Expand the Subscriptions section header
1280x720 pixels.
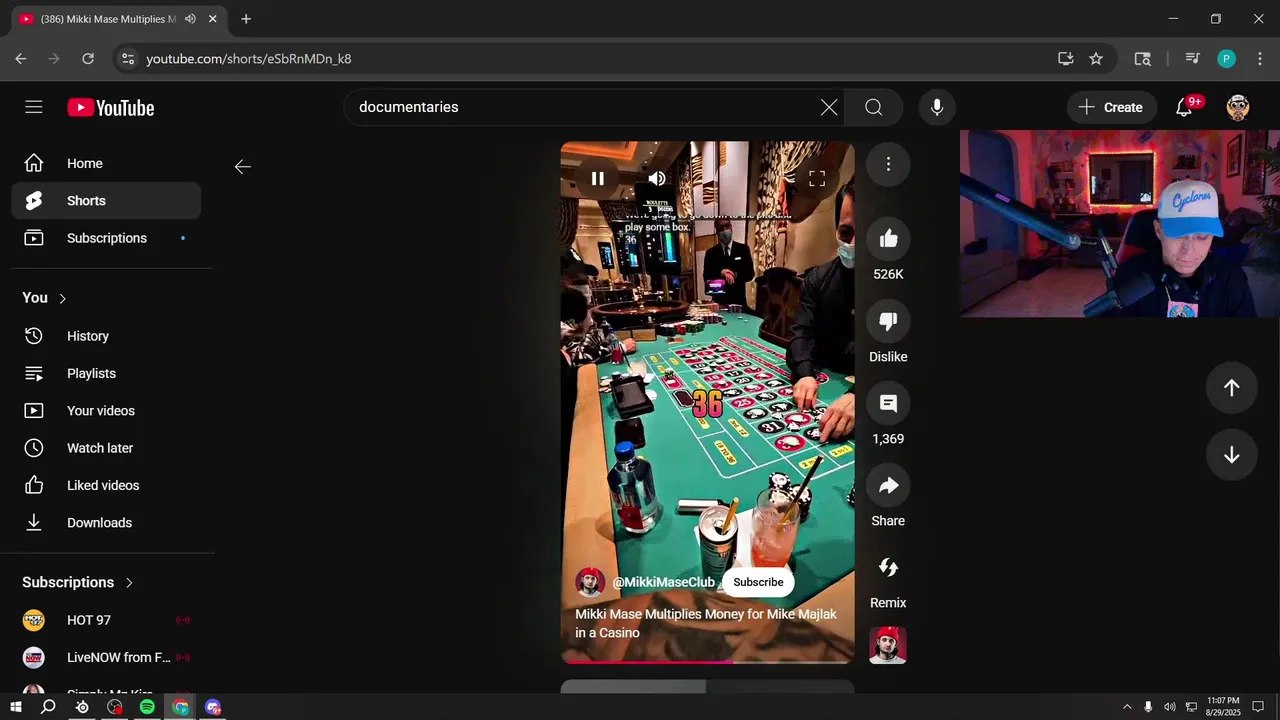tap(78, 582)
